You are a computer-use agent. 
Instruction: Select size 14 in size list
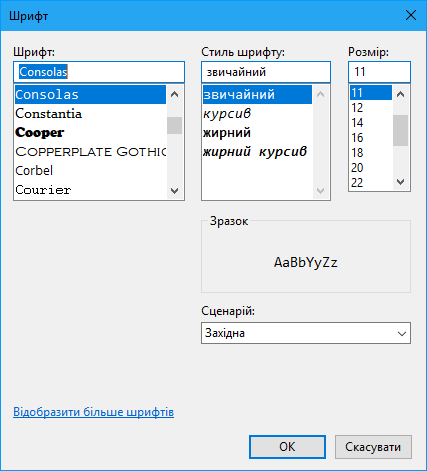[x=371, y=123]
